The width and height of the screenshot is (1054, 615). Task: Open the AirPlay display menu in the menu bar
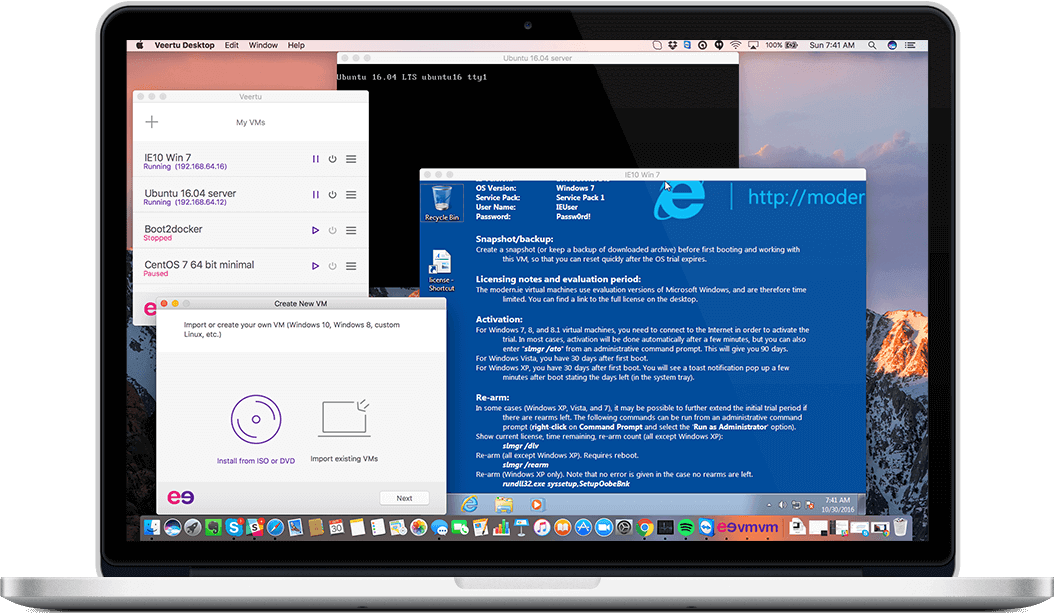pyautogui.click(x=753, y=45)
